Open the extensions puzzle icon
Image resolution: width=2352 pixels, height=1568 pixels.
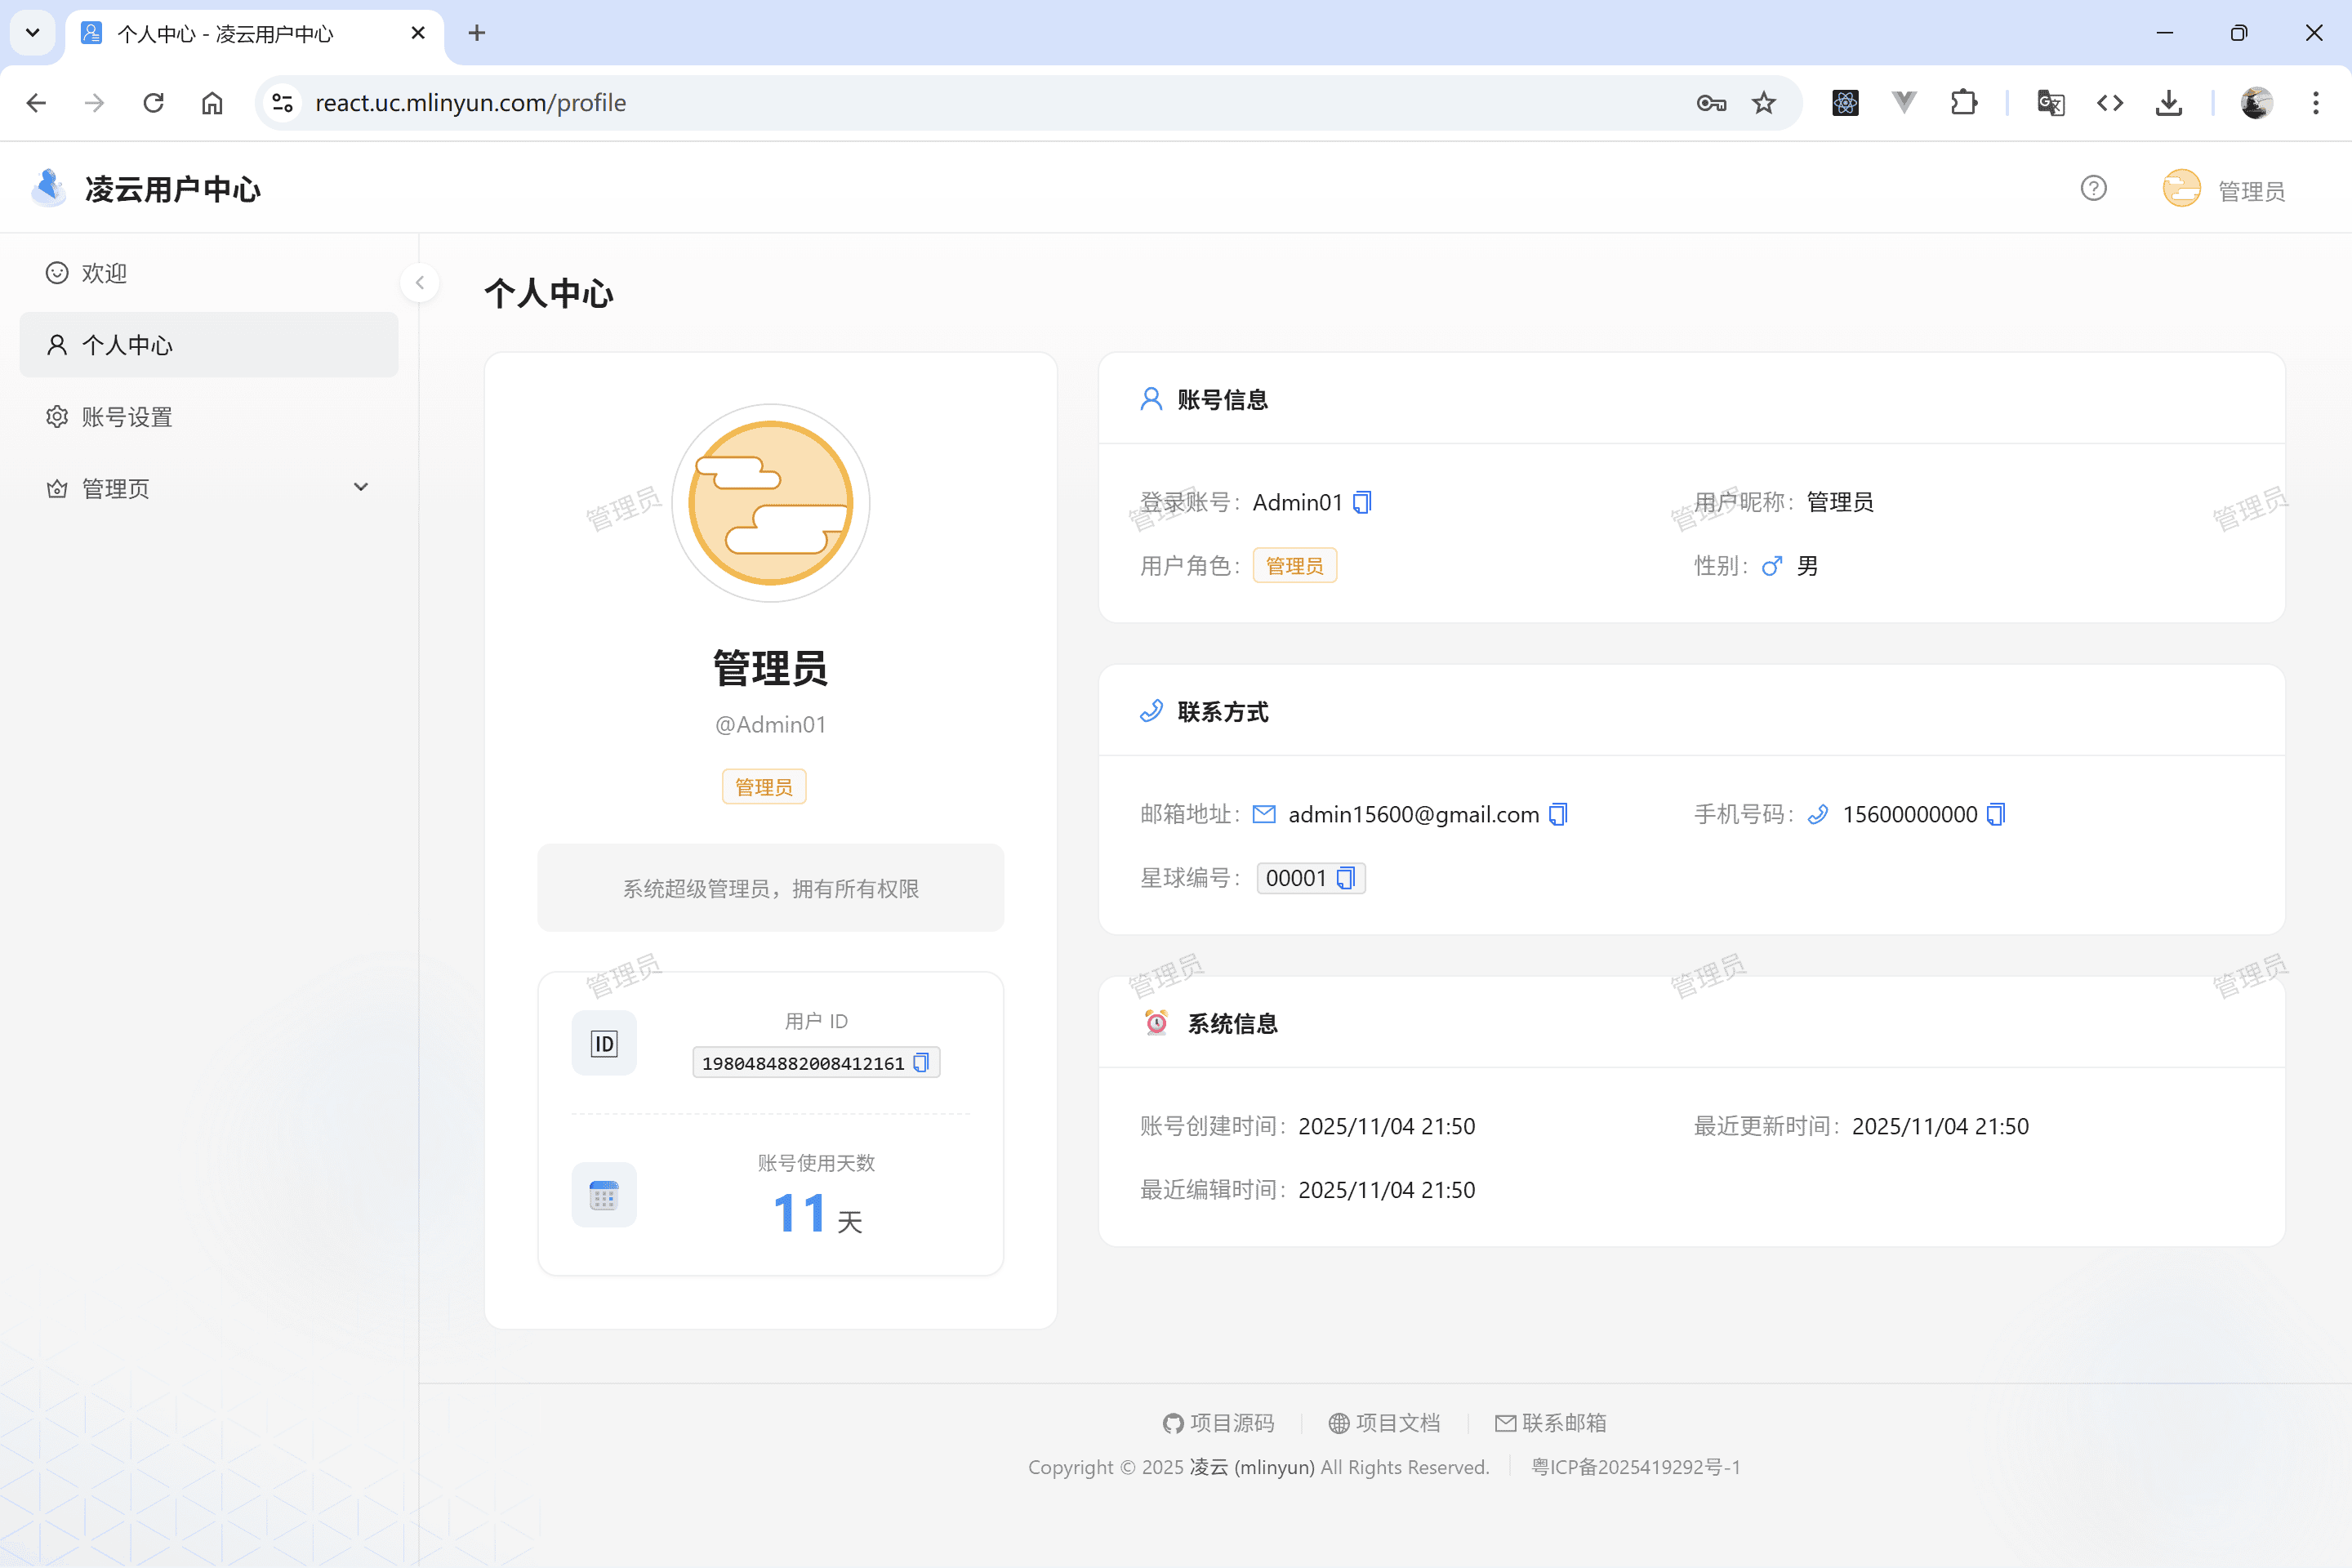click(1964, 103)
